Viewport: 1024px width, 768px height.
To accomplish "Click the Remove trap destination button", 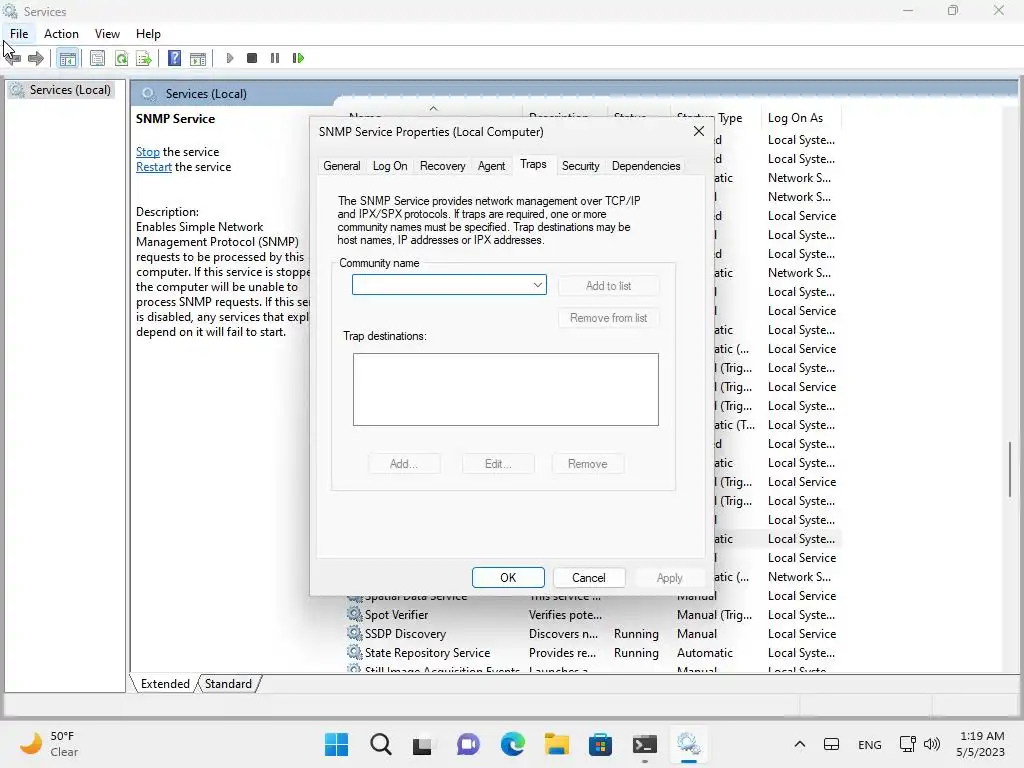I will point(587,464).
